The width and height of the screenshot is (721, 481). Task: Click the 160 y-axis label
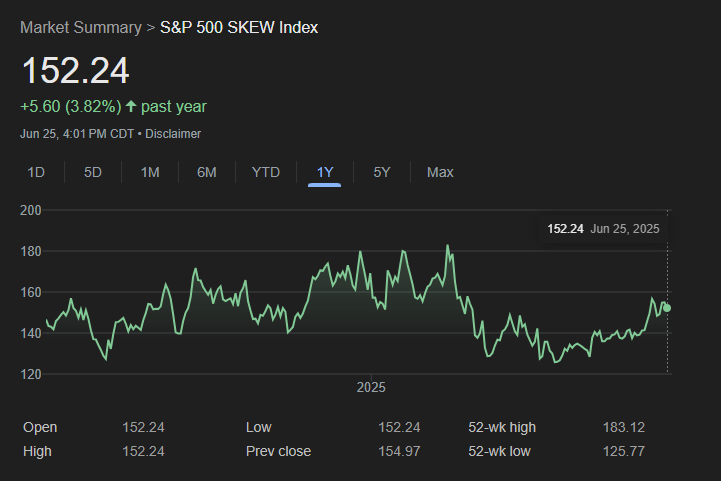point(31,292)
